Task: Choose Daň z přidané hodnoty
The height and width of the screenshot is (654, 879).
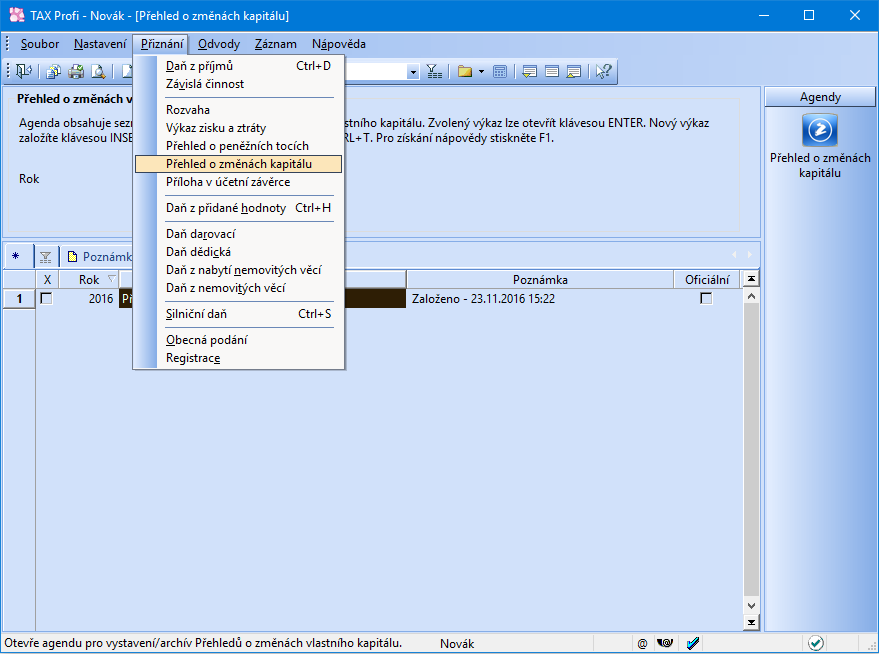Action: pyautogui.click(x=239, y=208)
